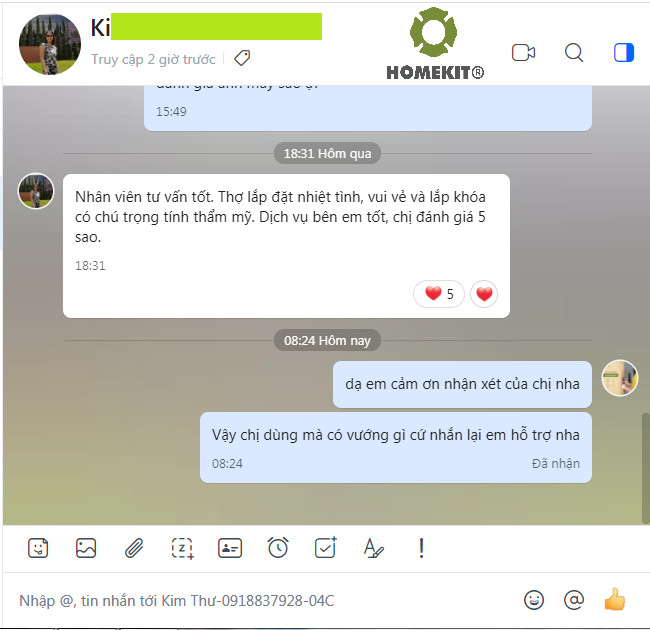Click the tag label icon beside access status
Image resolution: width=650 pixels, height=630 pixels.
(242, 58)
